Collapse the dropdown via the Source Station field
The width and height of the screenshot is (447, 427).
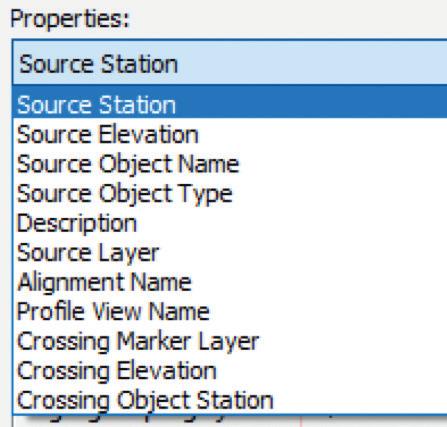230,63
